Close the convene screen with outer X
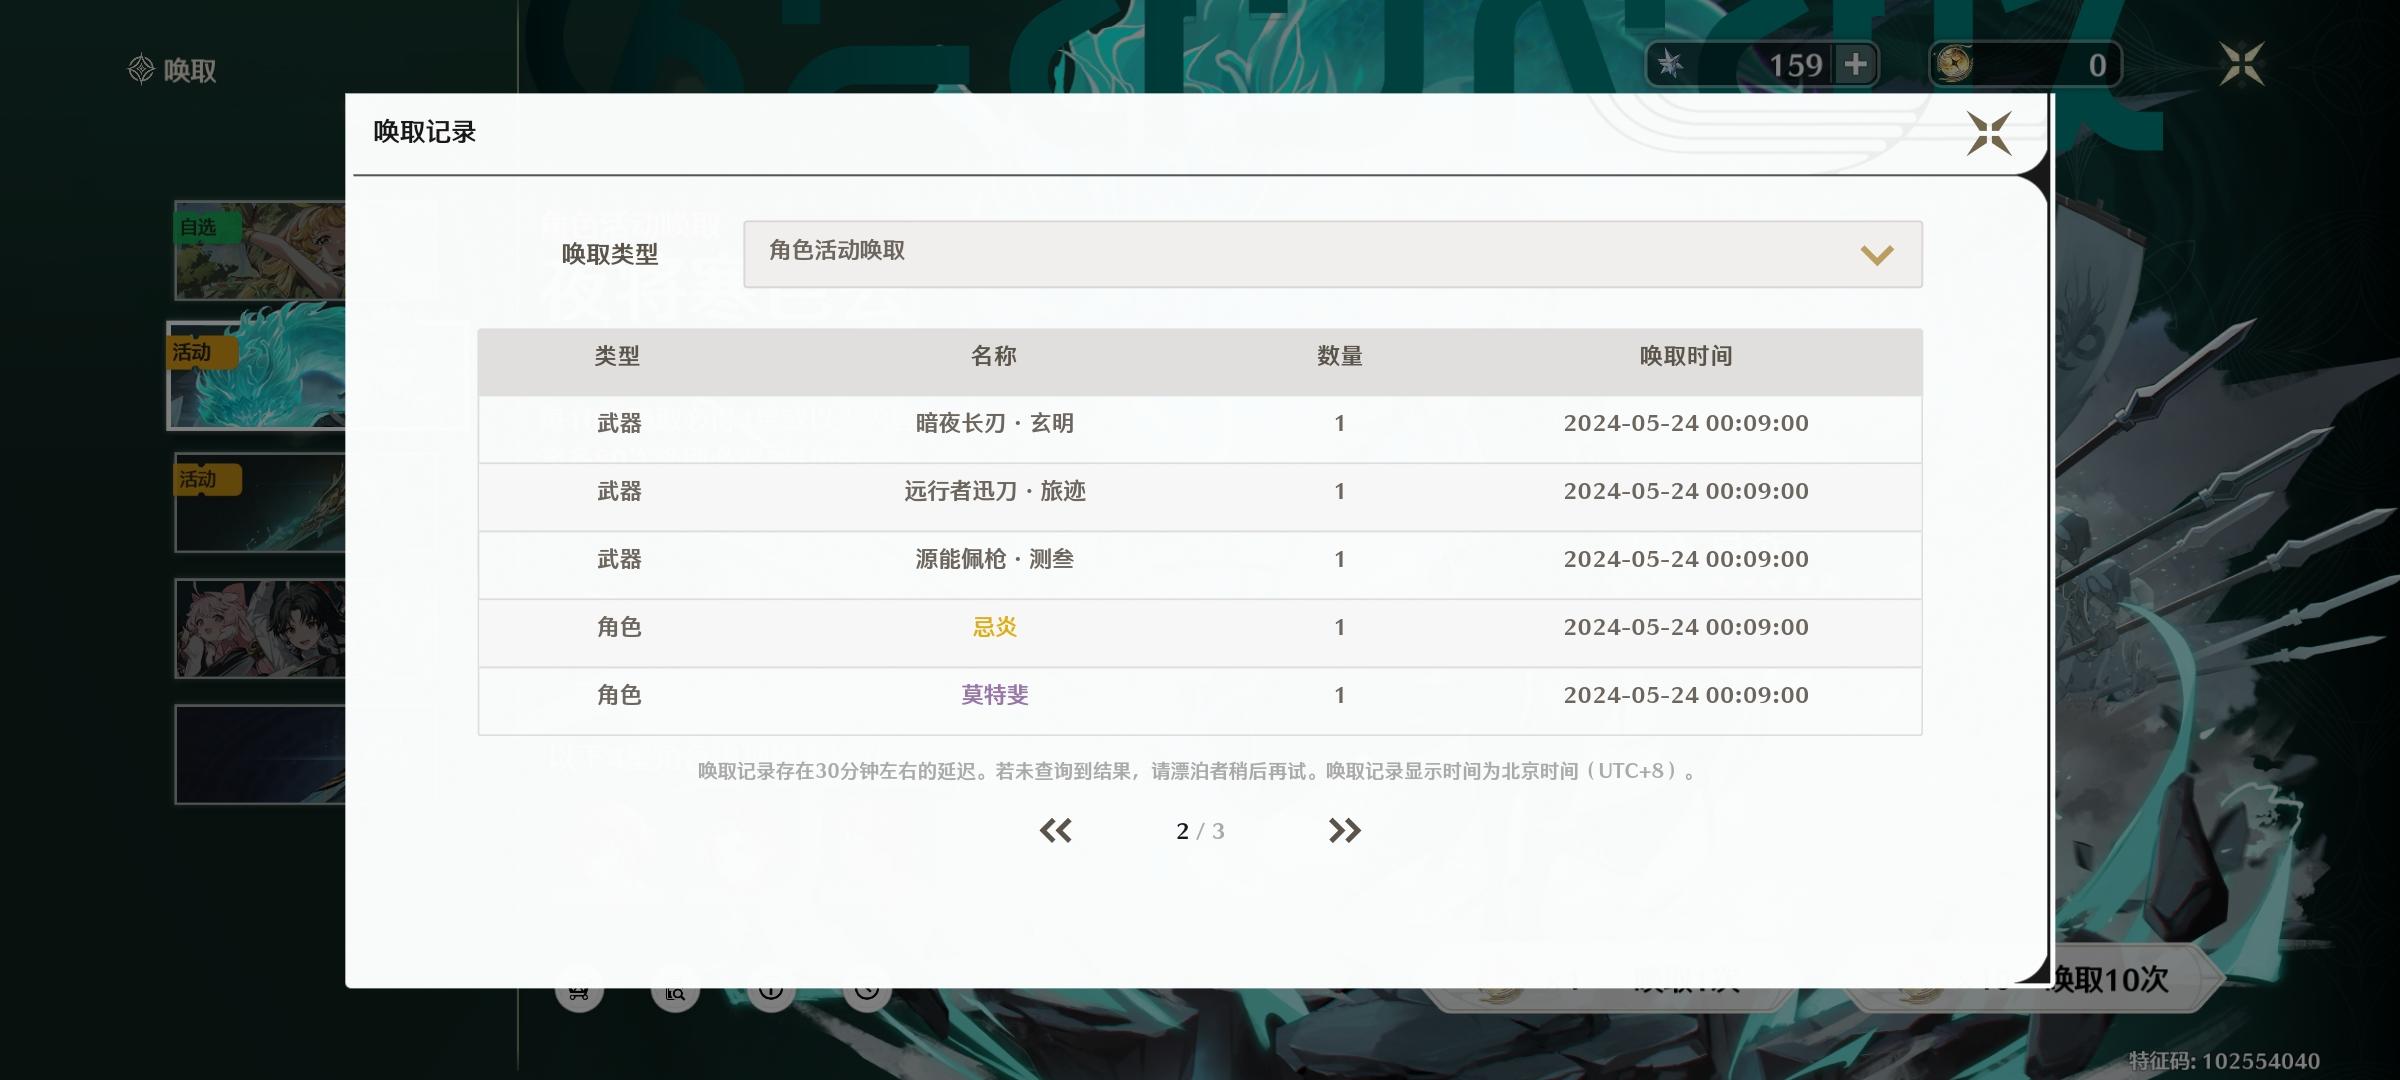This screenshot has height=1080, width=2400. click(2241, 65)
